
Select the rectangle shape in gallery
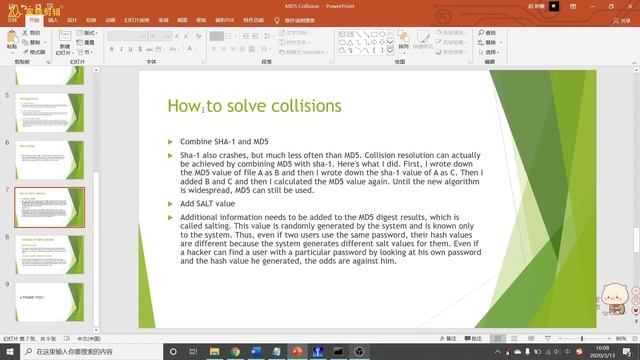(374, 34)
